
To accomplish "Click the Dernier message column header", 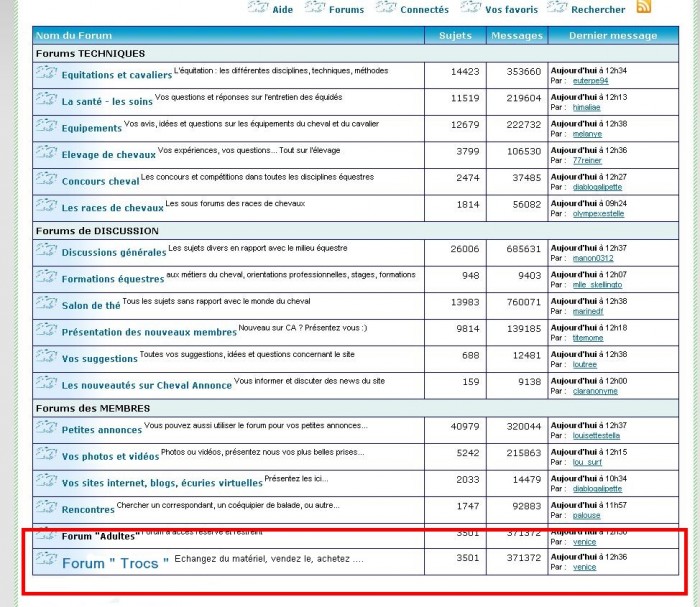I will [612, 35].
